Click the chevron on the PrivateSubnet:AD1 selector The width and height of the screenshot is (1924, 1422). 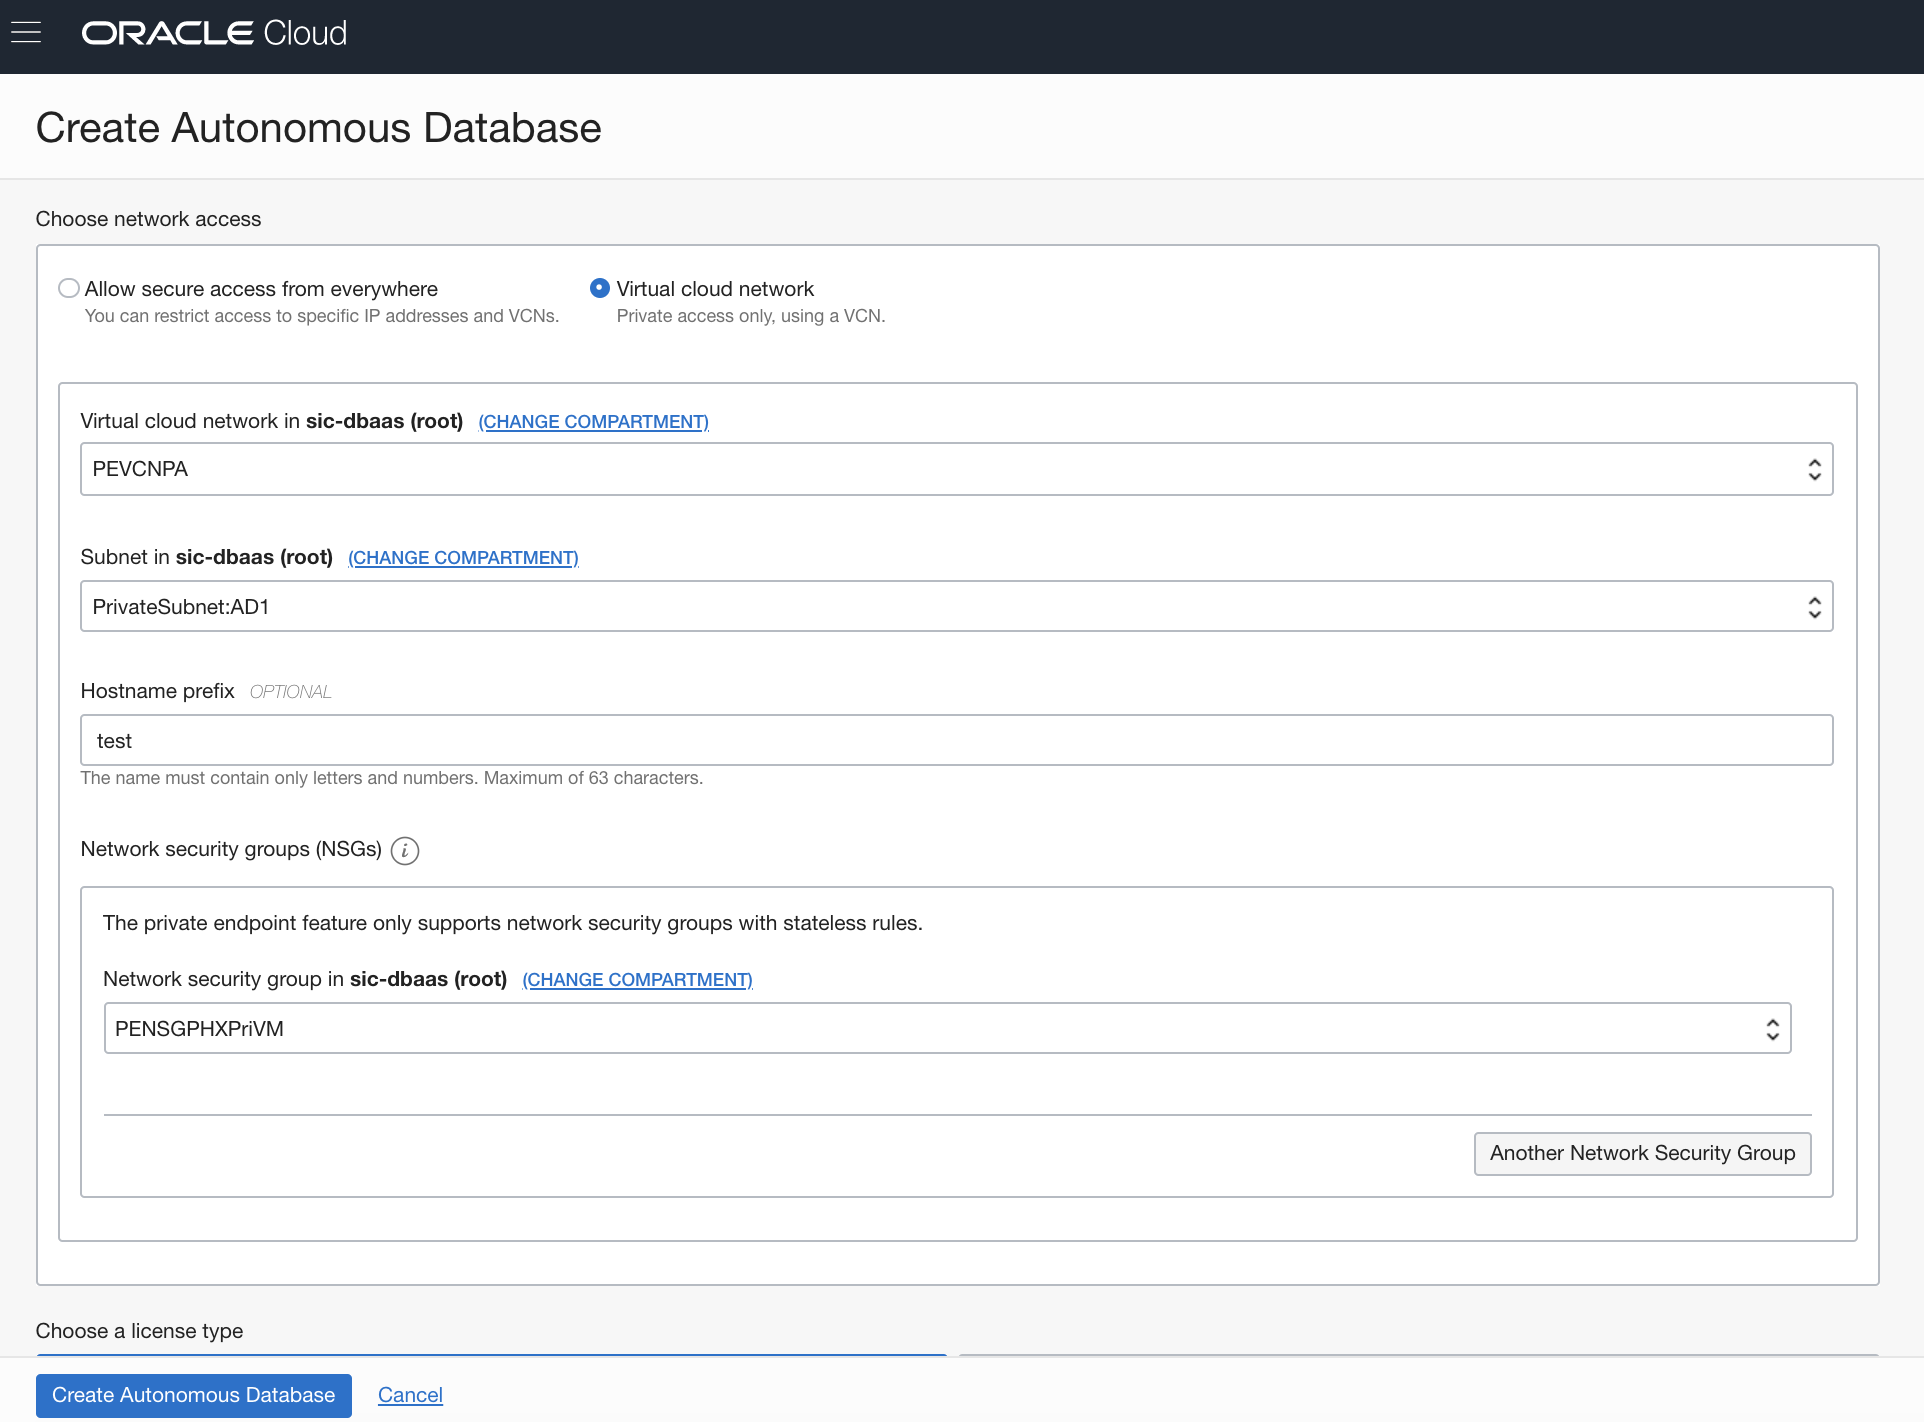1814,606
